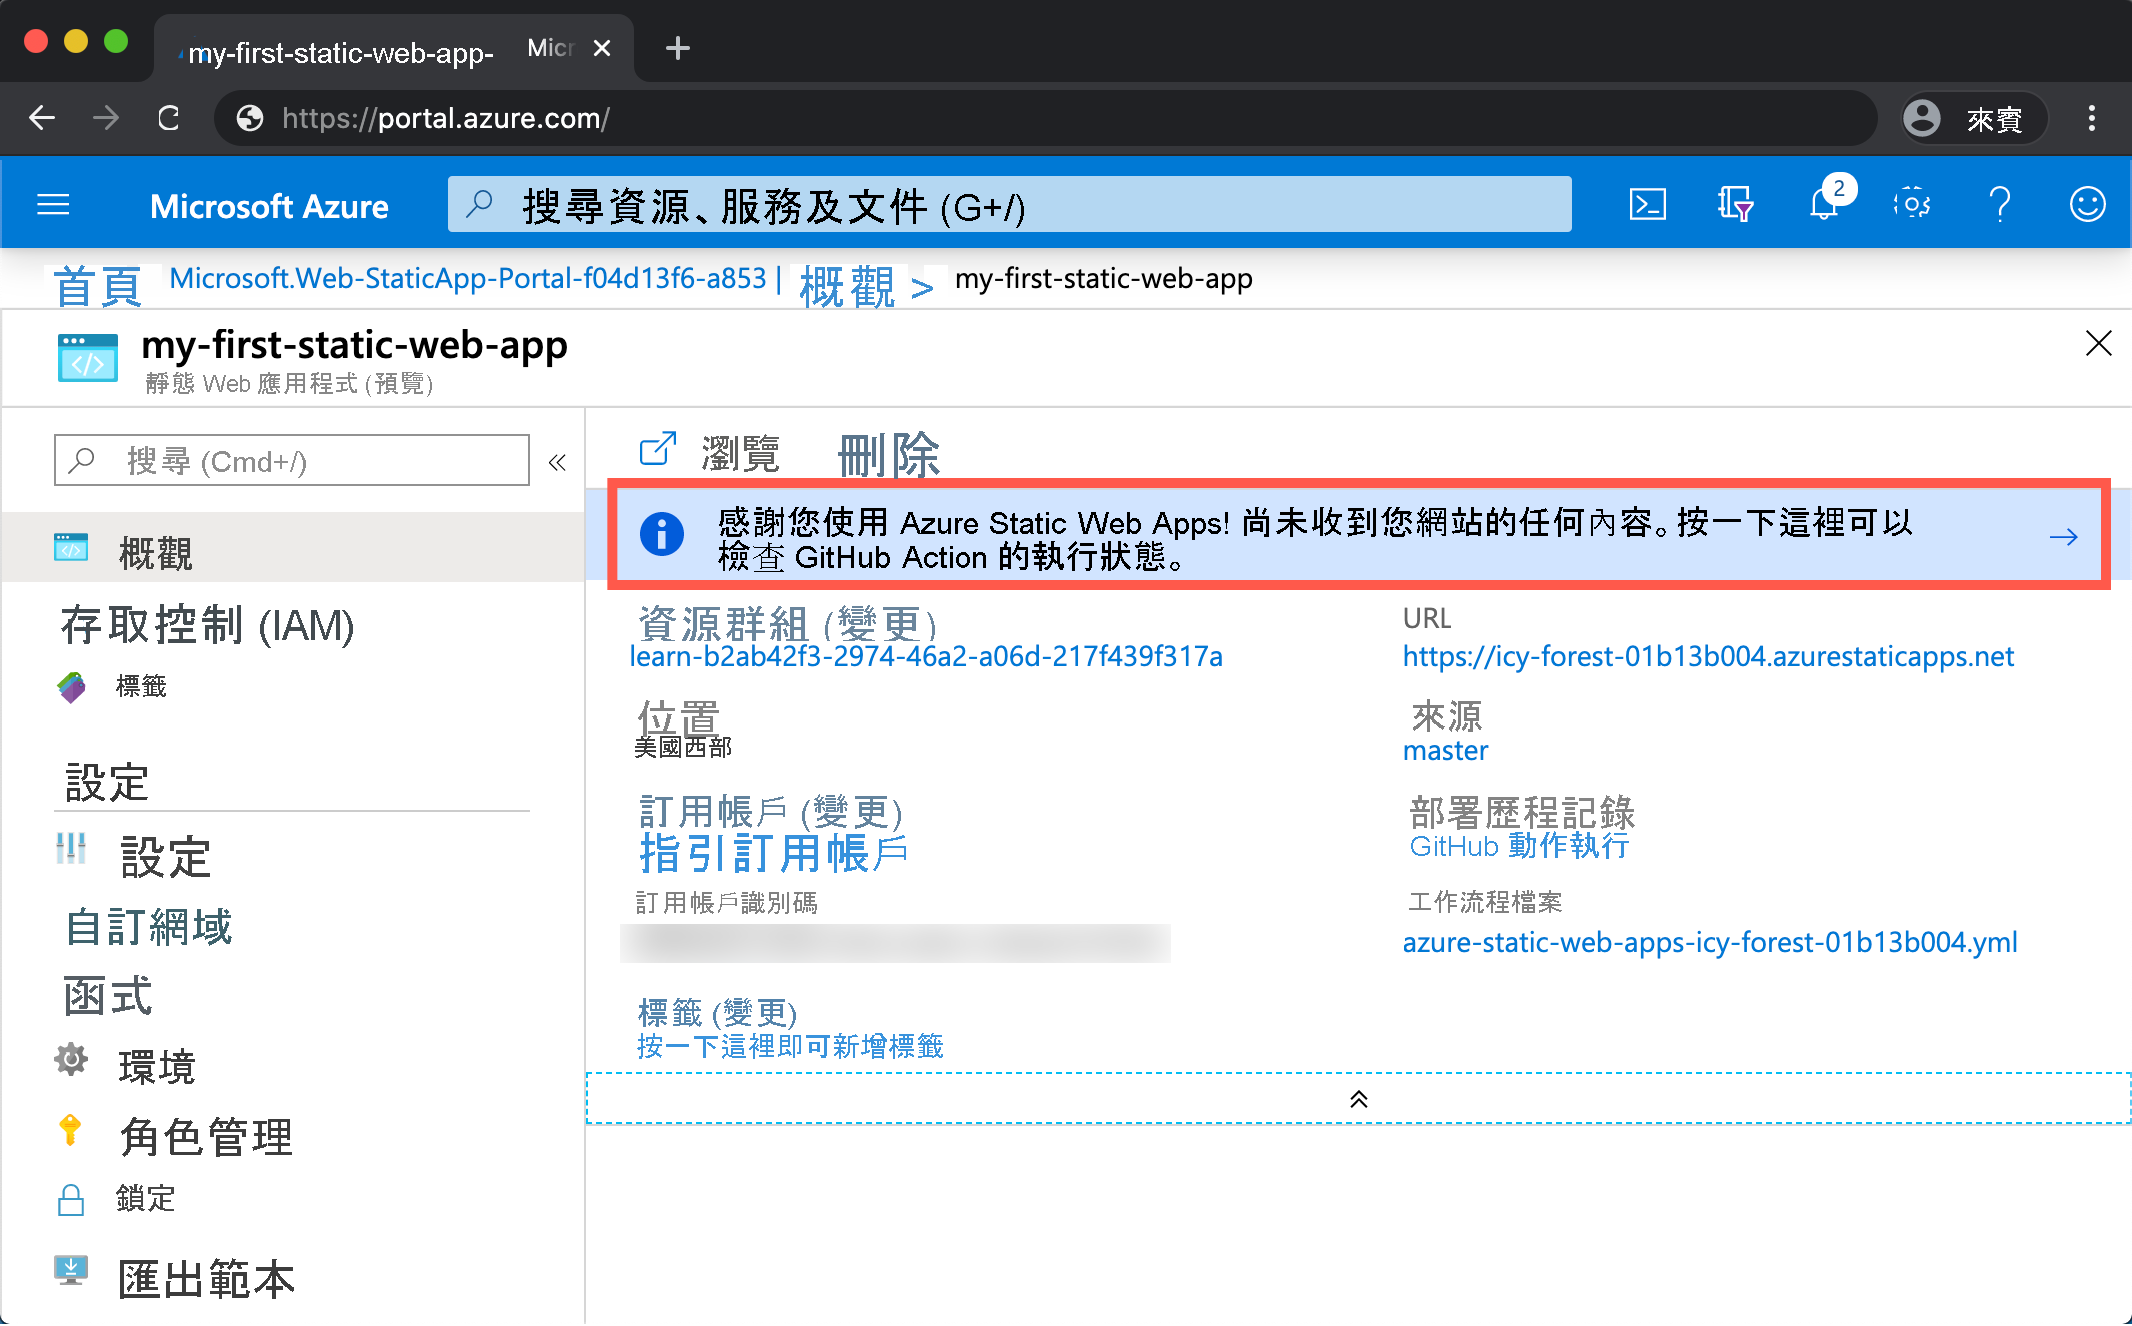Open 存取控制 (IAM) in the side menu
Image resolution: width=2132 pixels, height=1326 pixels.
[x=207, y=626]
